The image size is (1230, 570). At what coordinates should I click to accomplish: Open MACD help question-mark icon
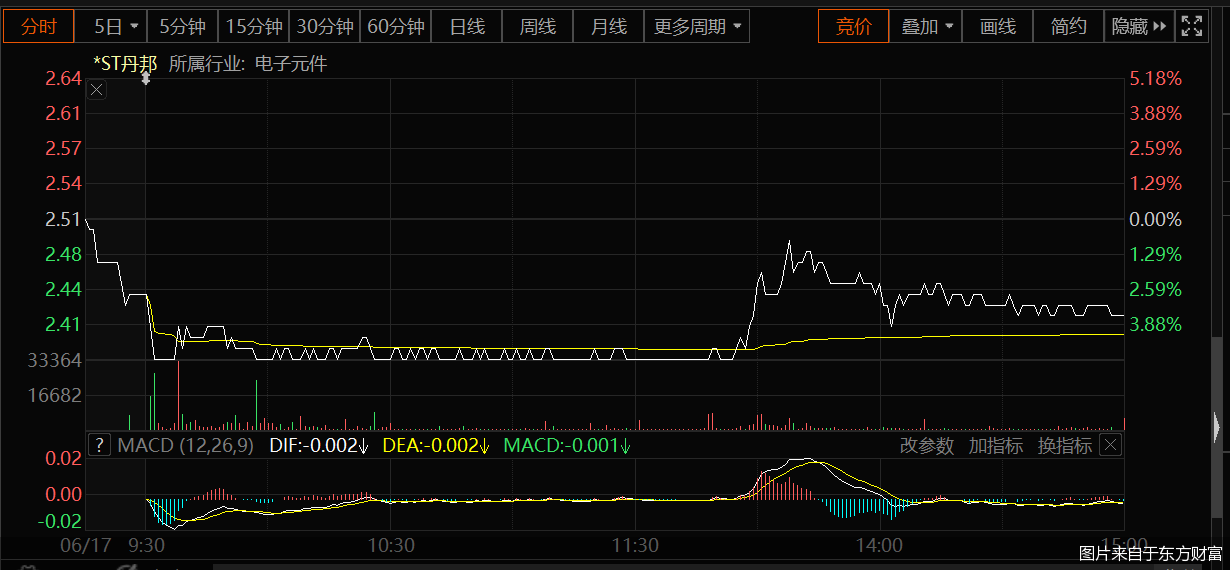pos(99,445)
